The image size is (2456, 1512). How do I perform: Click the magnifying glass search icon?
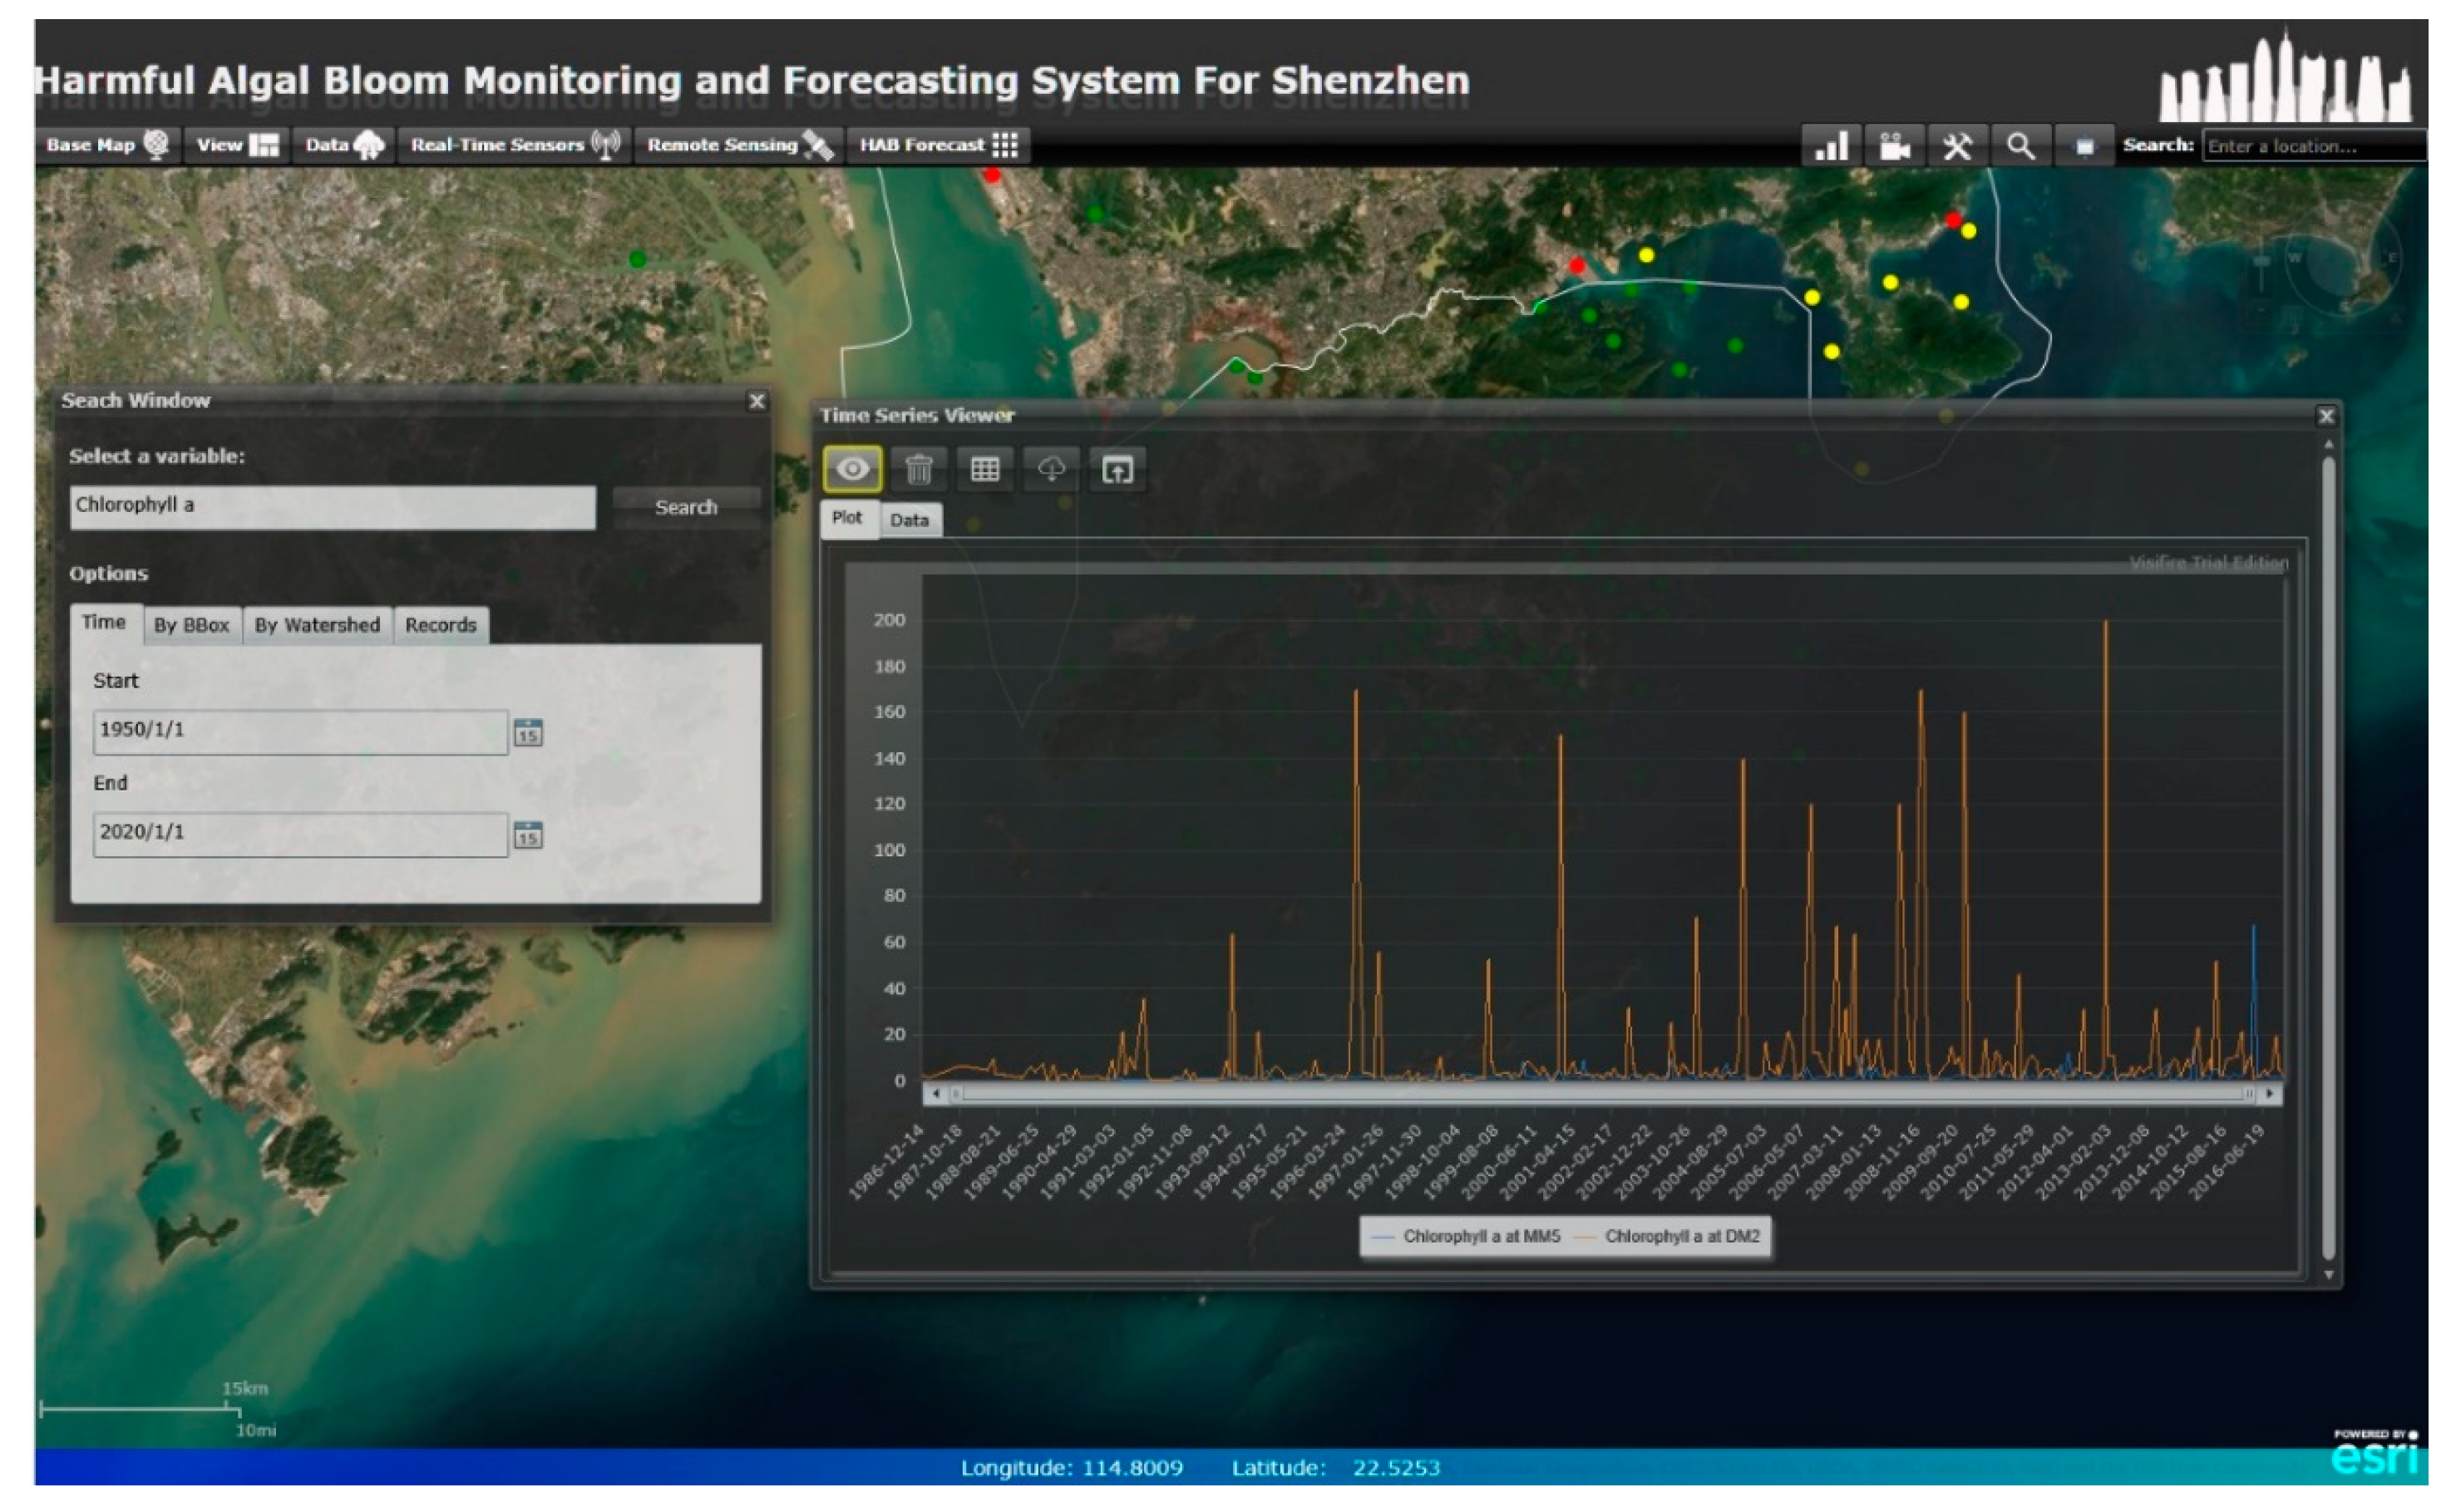click(x=2020, y=147)
